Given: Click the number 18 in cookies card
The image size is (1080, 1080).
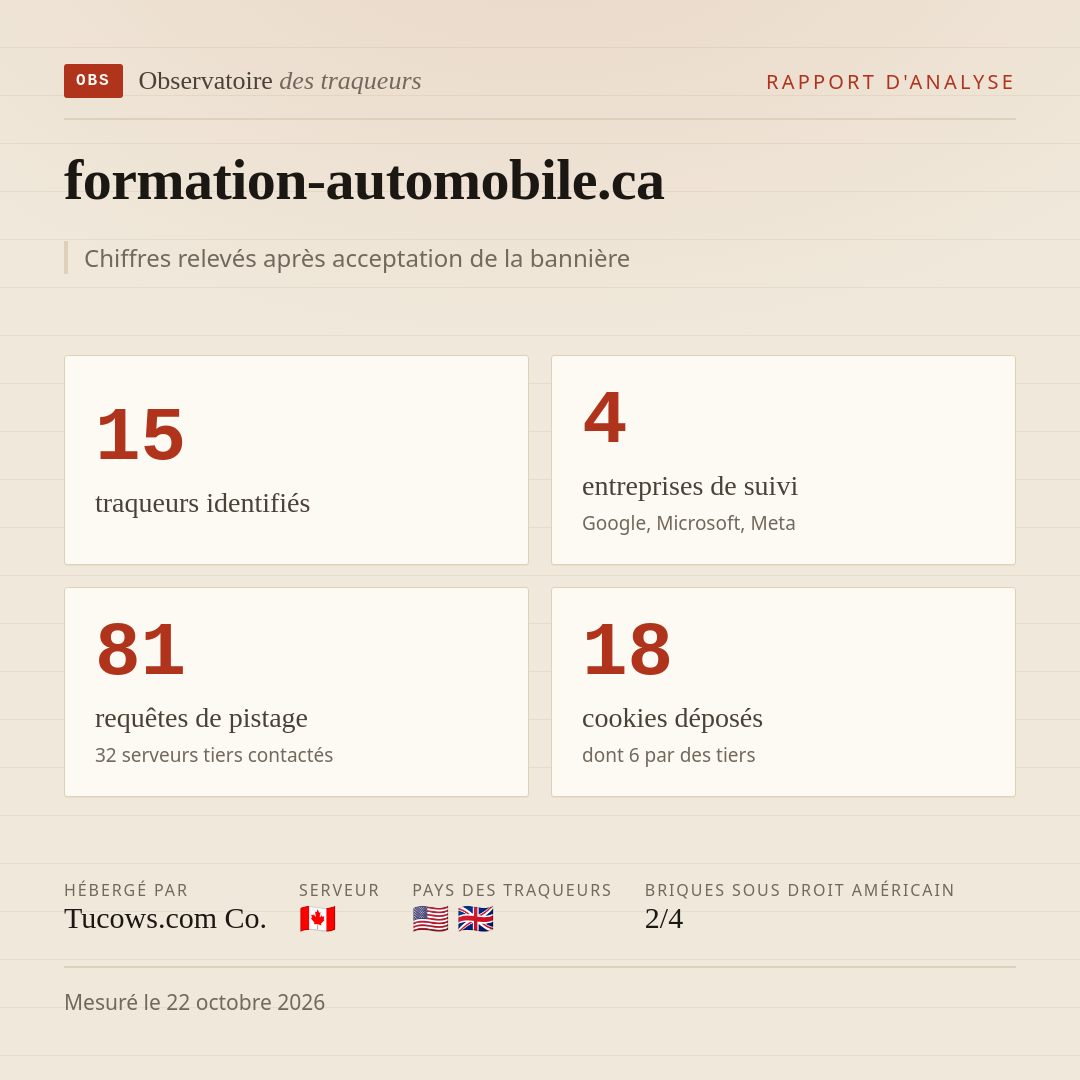Looking at the screenshot, I should coord(626,650).
